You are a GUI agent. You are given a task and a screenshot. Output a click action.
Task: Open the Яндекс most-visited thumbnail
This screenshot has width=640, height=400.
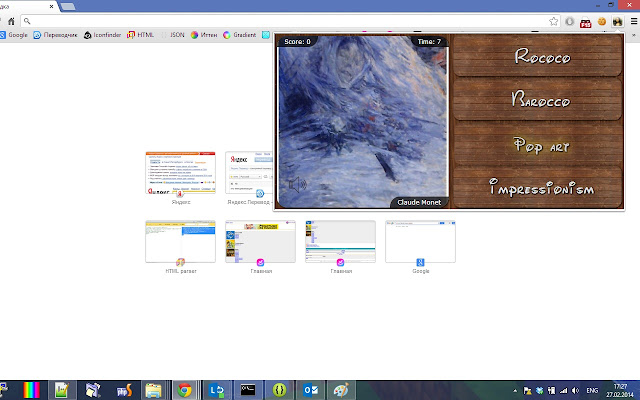[x=180, y=173]
